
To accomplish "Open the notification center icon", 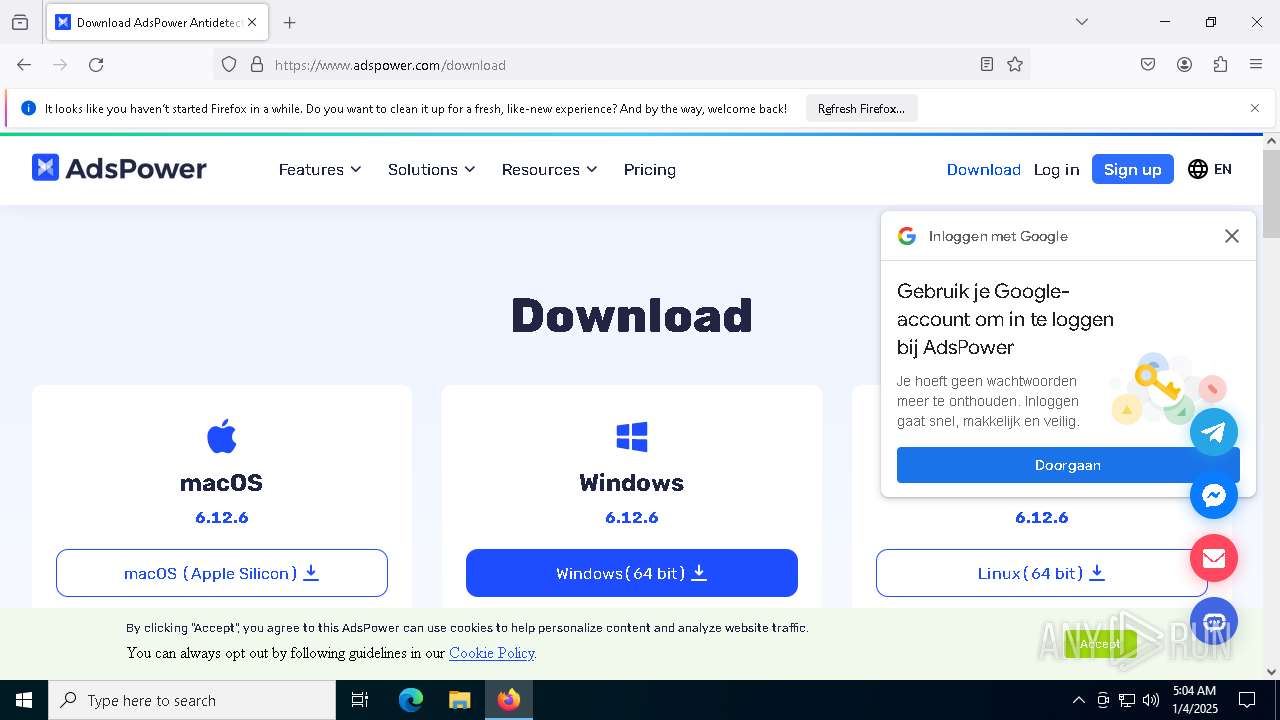I will 1247,700.
